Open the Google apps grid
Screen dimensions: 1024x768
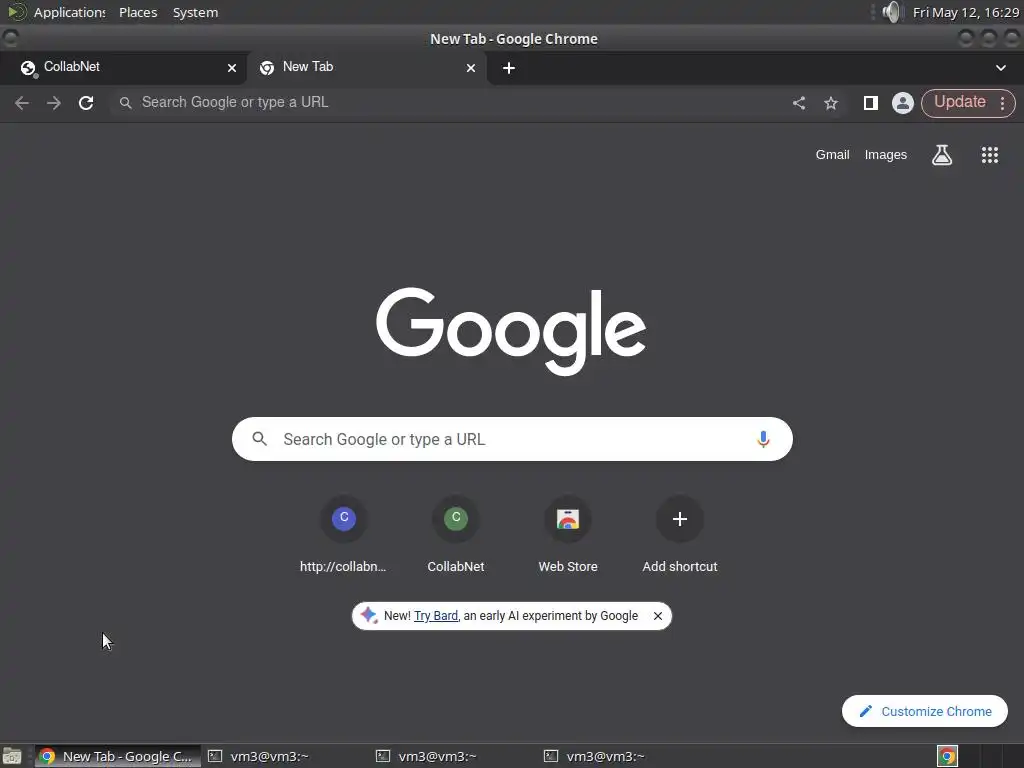tap(989, 155)
